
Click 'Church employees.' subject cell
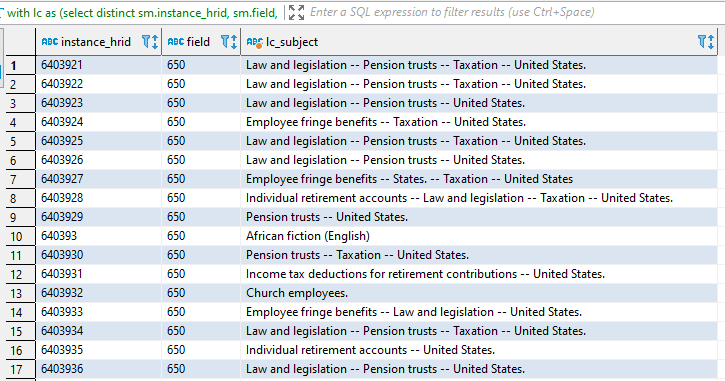pyautogui.click(x=479, y=293)
